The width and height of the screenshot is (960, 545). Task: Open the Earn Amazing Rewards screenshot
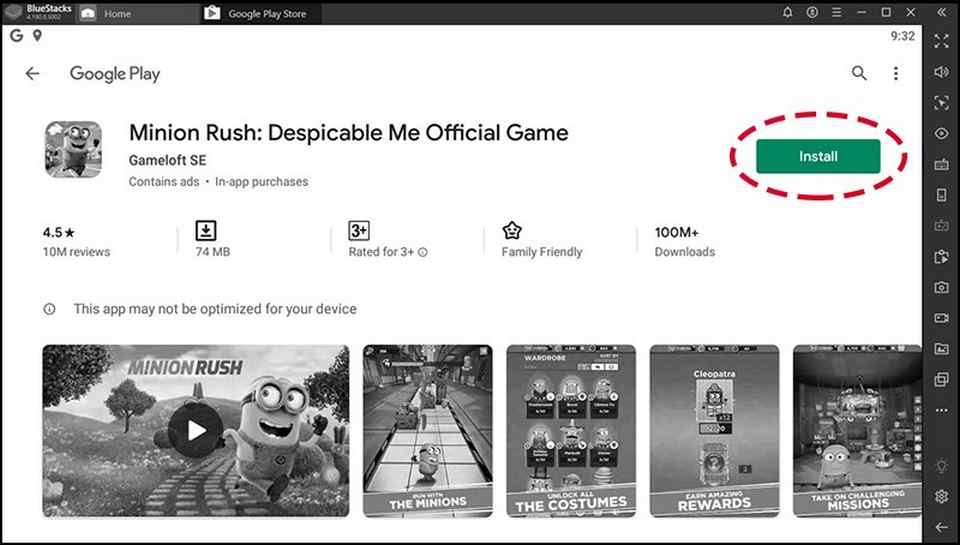[714, 430]
